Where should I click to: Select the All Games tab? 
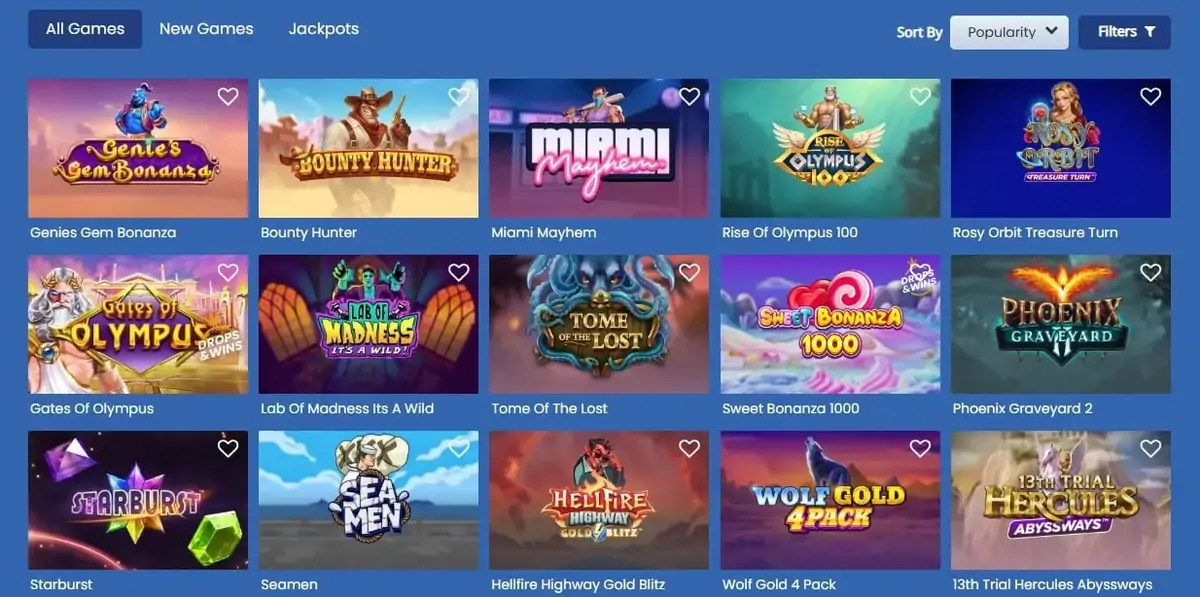click(x=85, y=29)
